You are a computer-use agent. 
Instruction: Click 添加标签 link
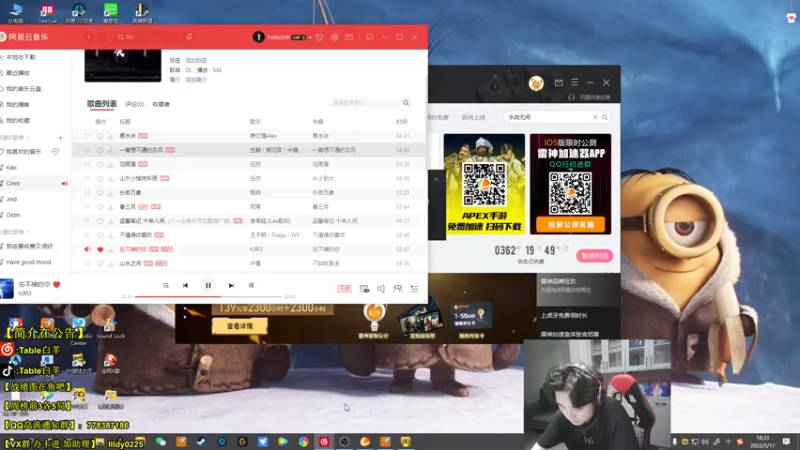[x=196, y=60]
